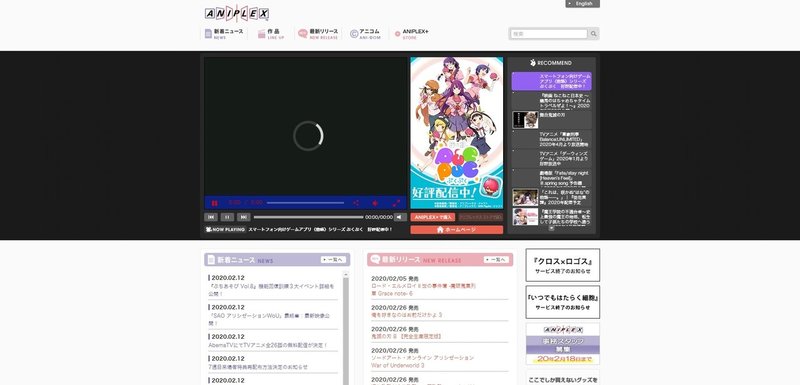Click the Aniplex staff recruitment banner

coord(563,344)
